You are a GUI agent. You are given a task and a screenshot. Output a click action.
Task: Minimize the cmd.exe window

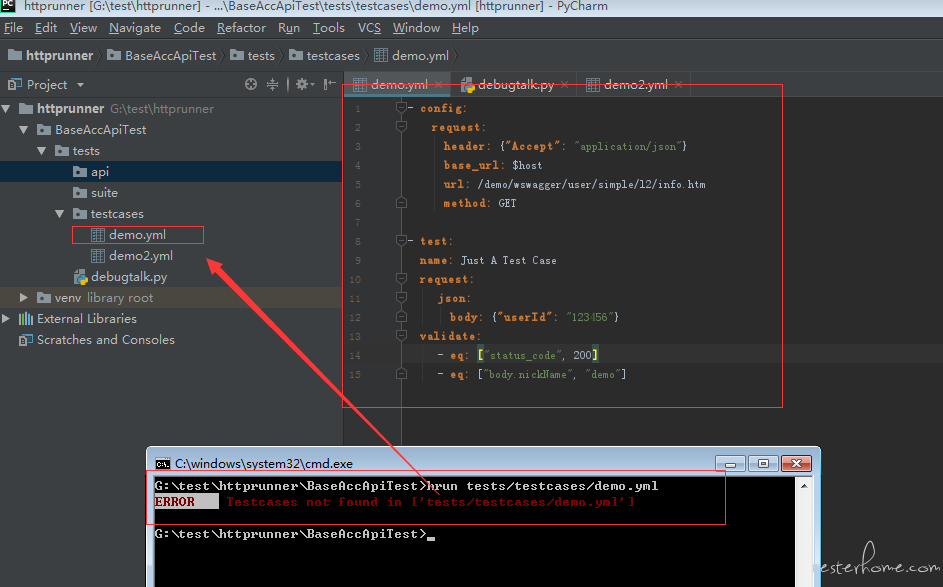pyautogui.click(x=730, y=464)
